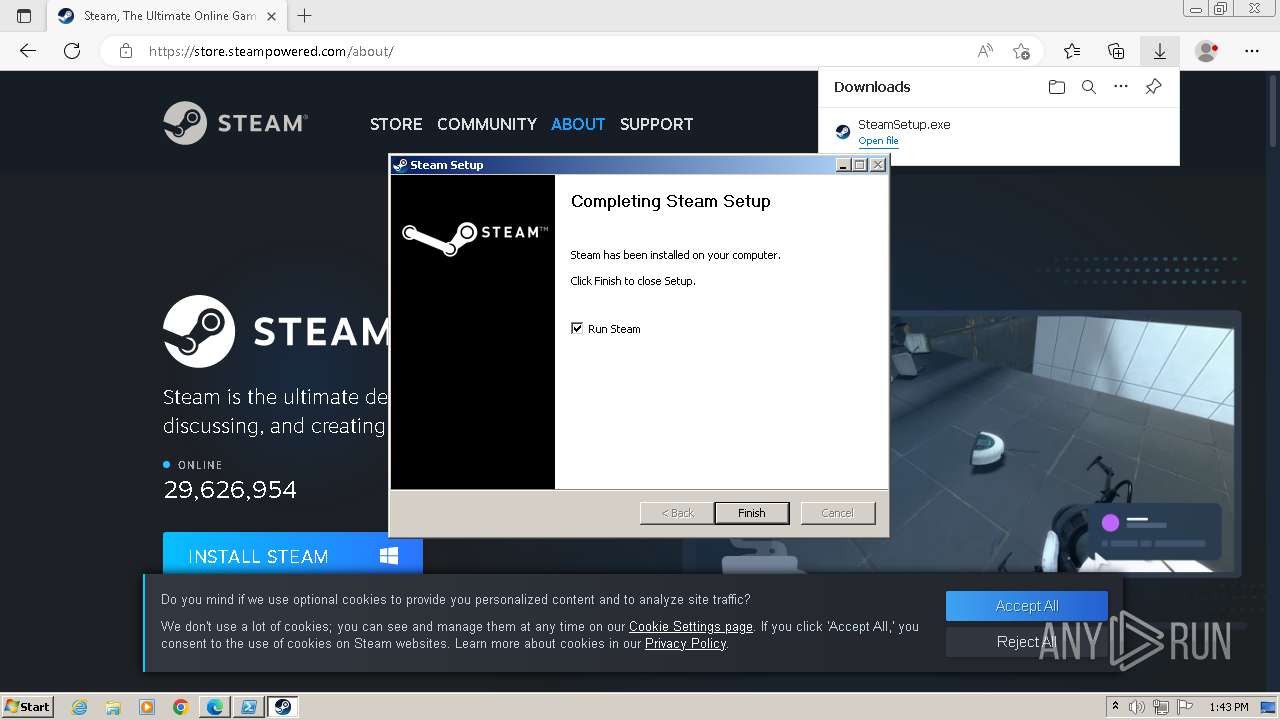
Task: Click the INSTALL STEAM button
Action: (x=293, y=556)
